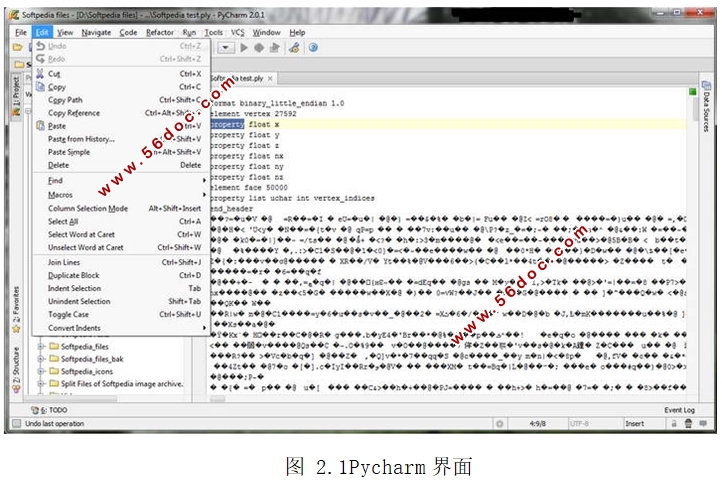Click Insert mode indicator in status bar
Image resolution: width=722 pixels, height=484 pixels.
coord(635,424)
